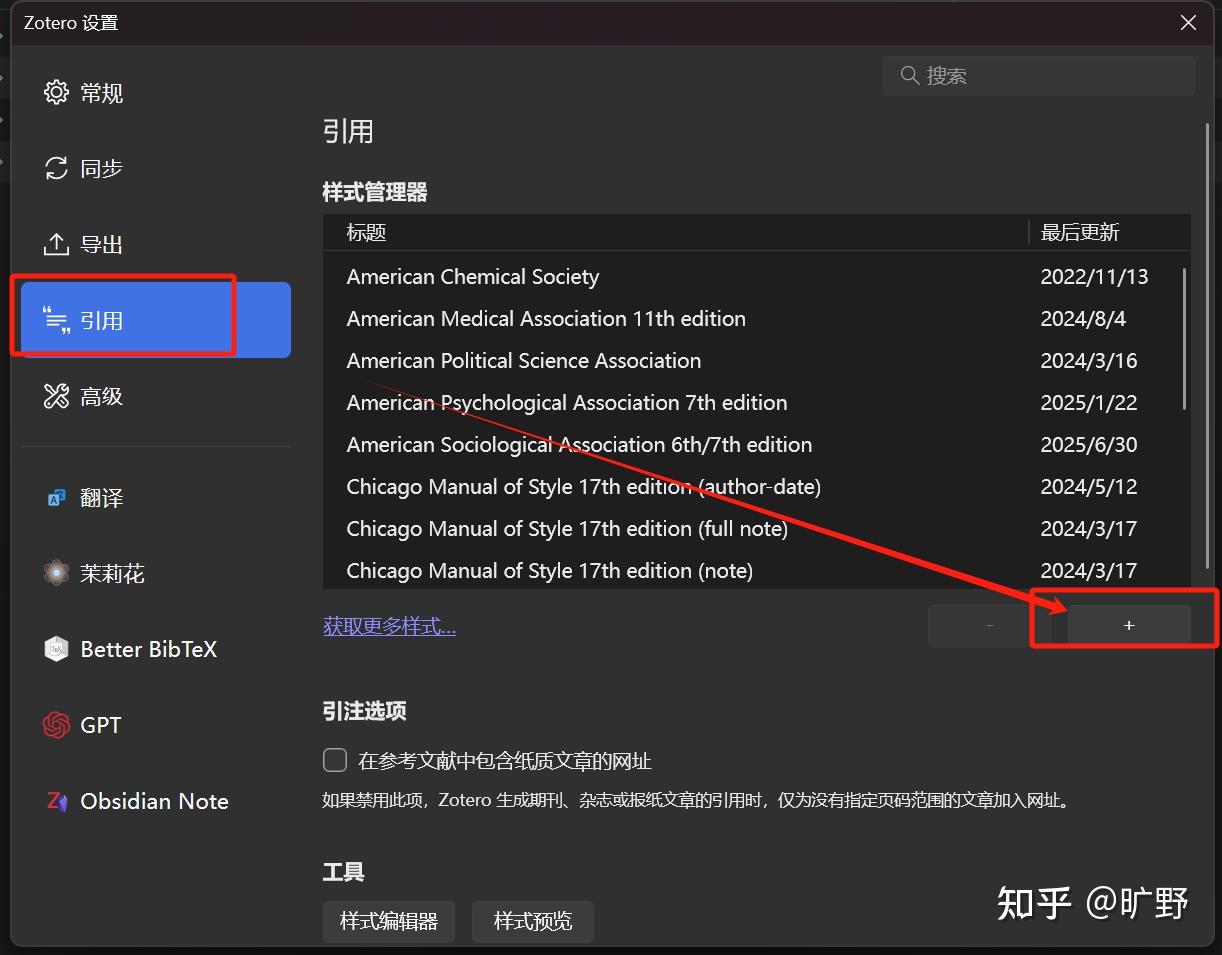This screenshot has height=955, width=1222.
Task: Open the 茉莉花 plugin settings icon
Action: (57, 572)
